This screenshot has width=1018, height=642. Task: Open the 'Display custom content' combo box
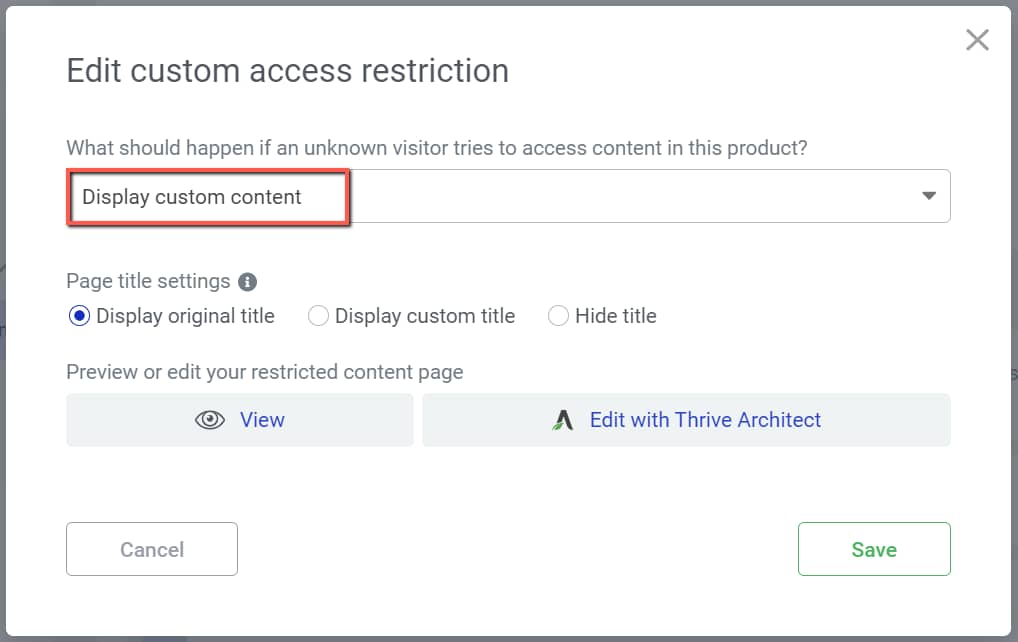click(508, 197)
